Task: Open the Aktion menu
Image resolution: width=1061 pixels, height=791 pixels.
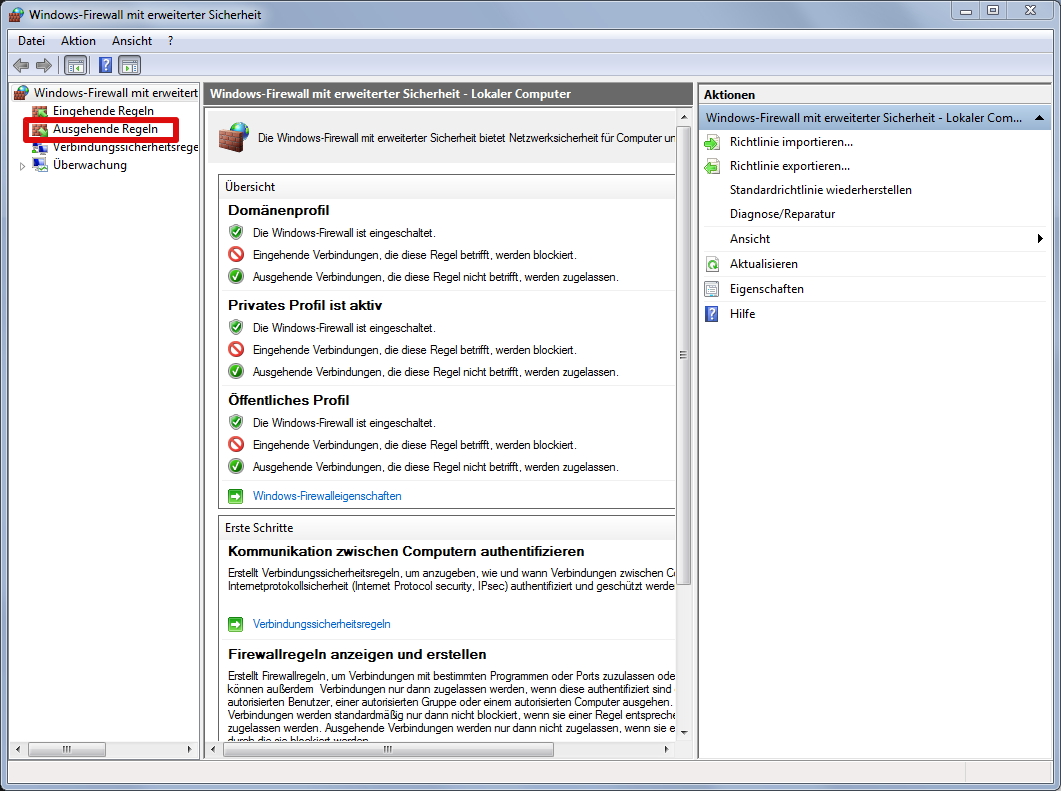Action: point(78,41)
